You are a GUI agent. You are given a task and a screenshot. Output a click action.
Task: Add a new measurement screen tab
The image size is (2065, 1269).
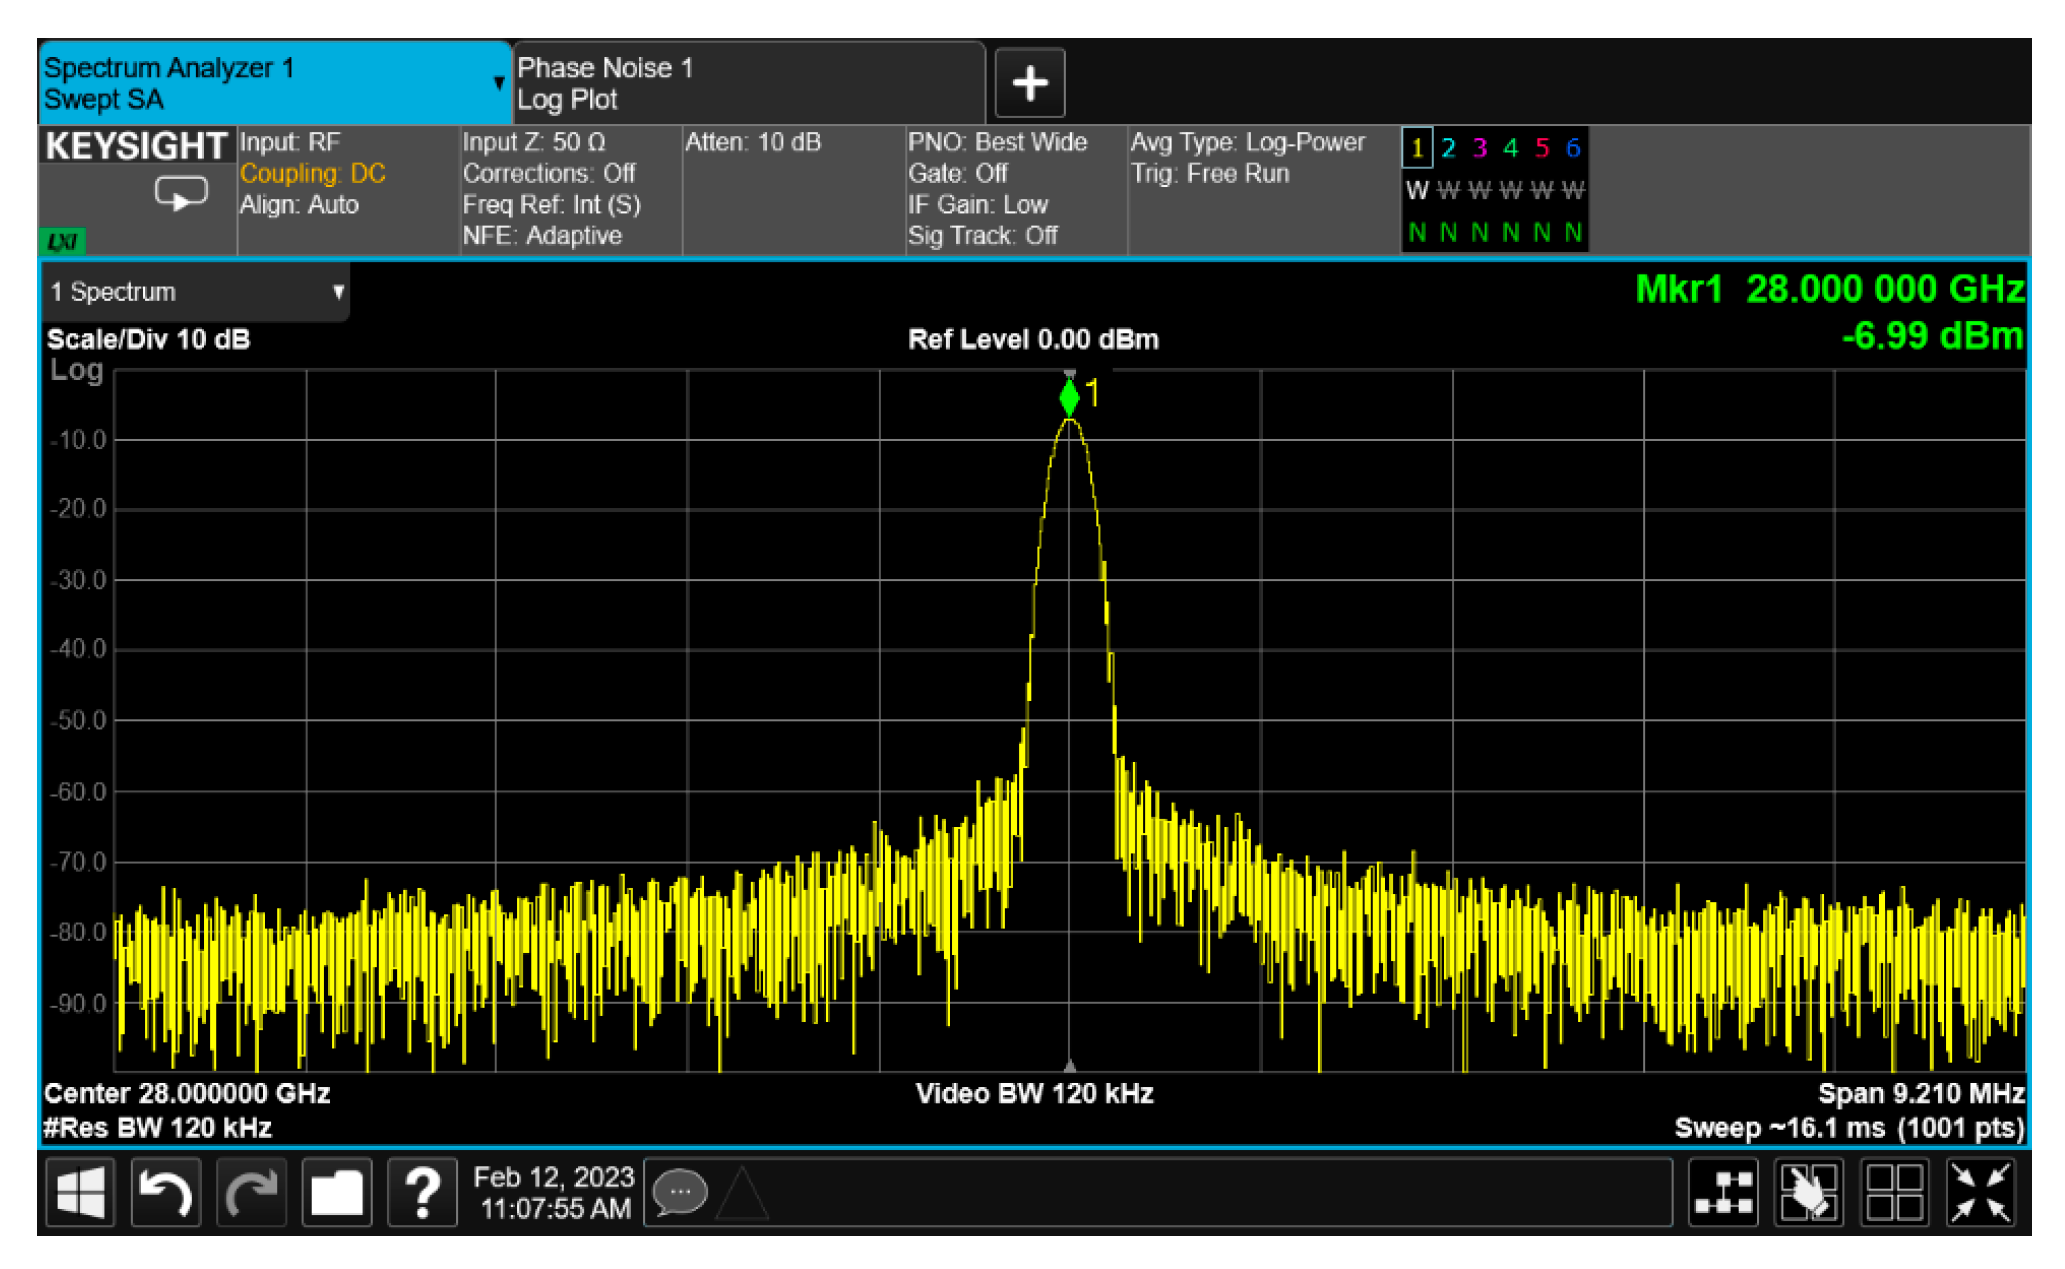1029,83
